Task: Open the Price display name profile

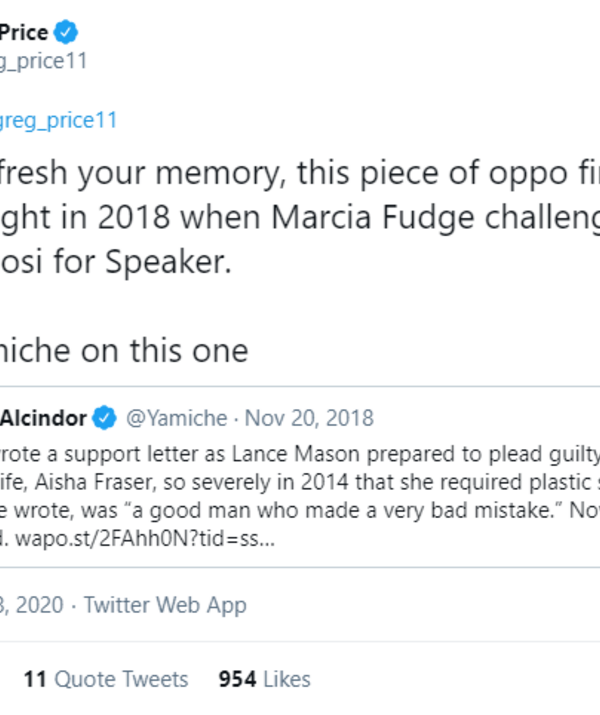Action: pyautogui.click(x=24, y=33)
